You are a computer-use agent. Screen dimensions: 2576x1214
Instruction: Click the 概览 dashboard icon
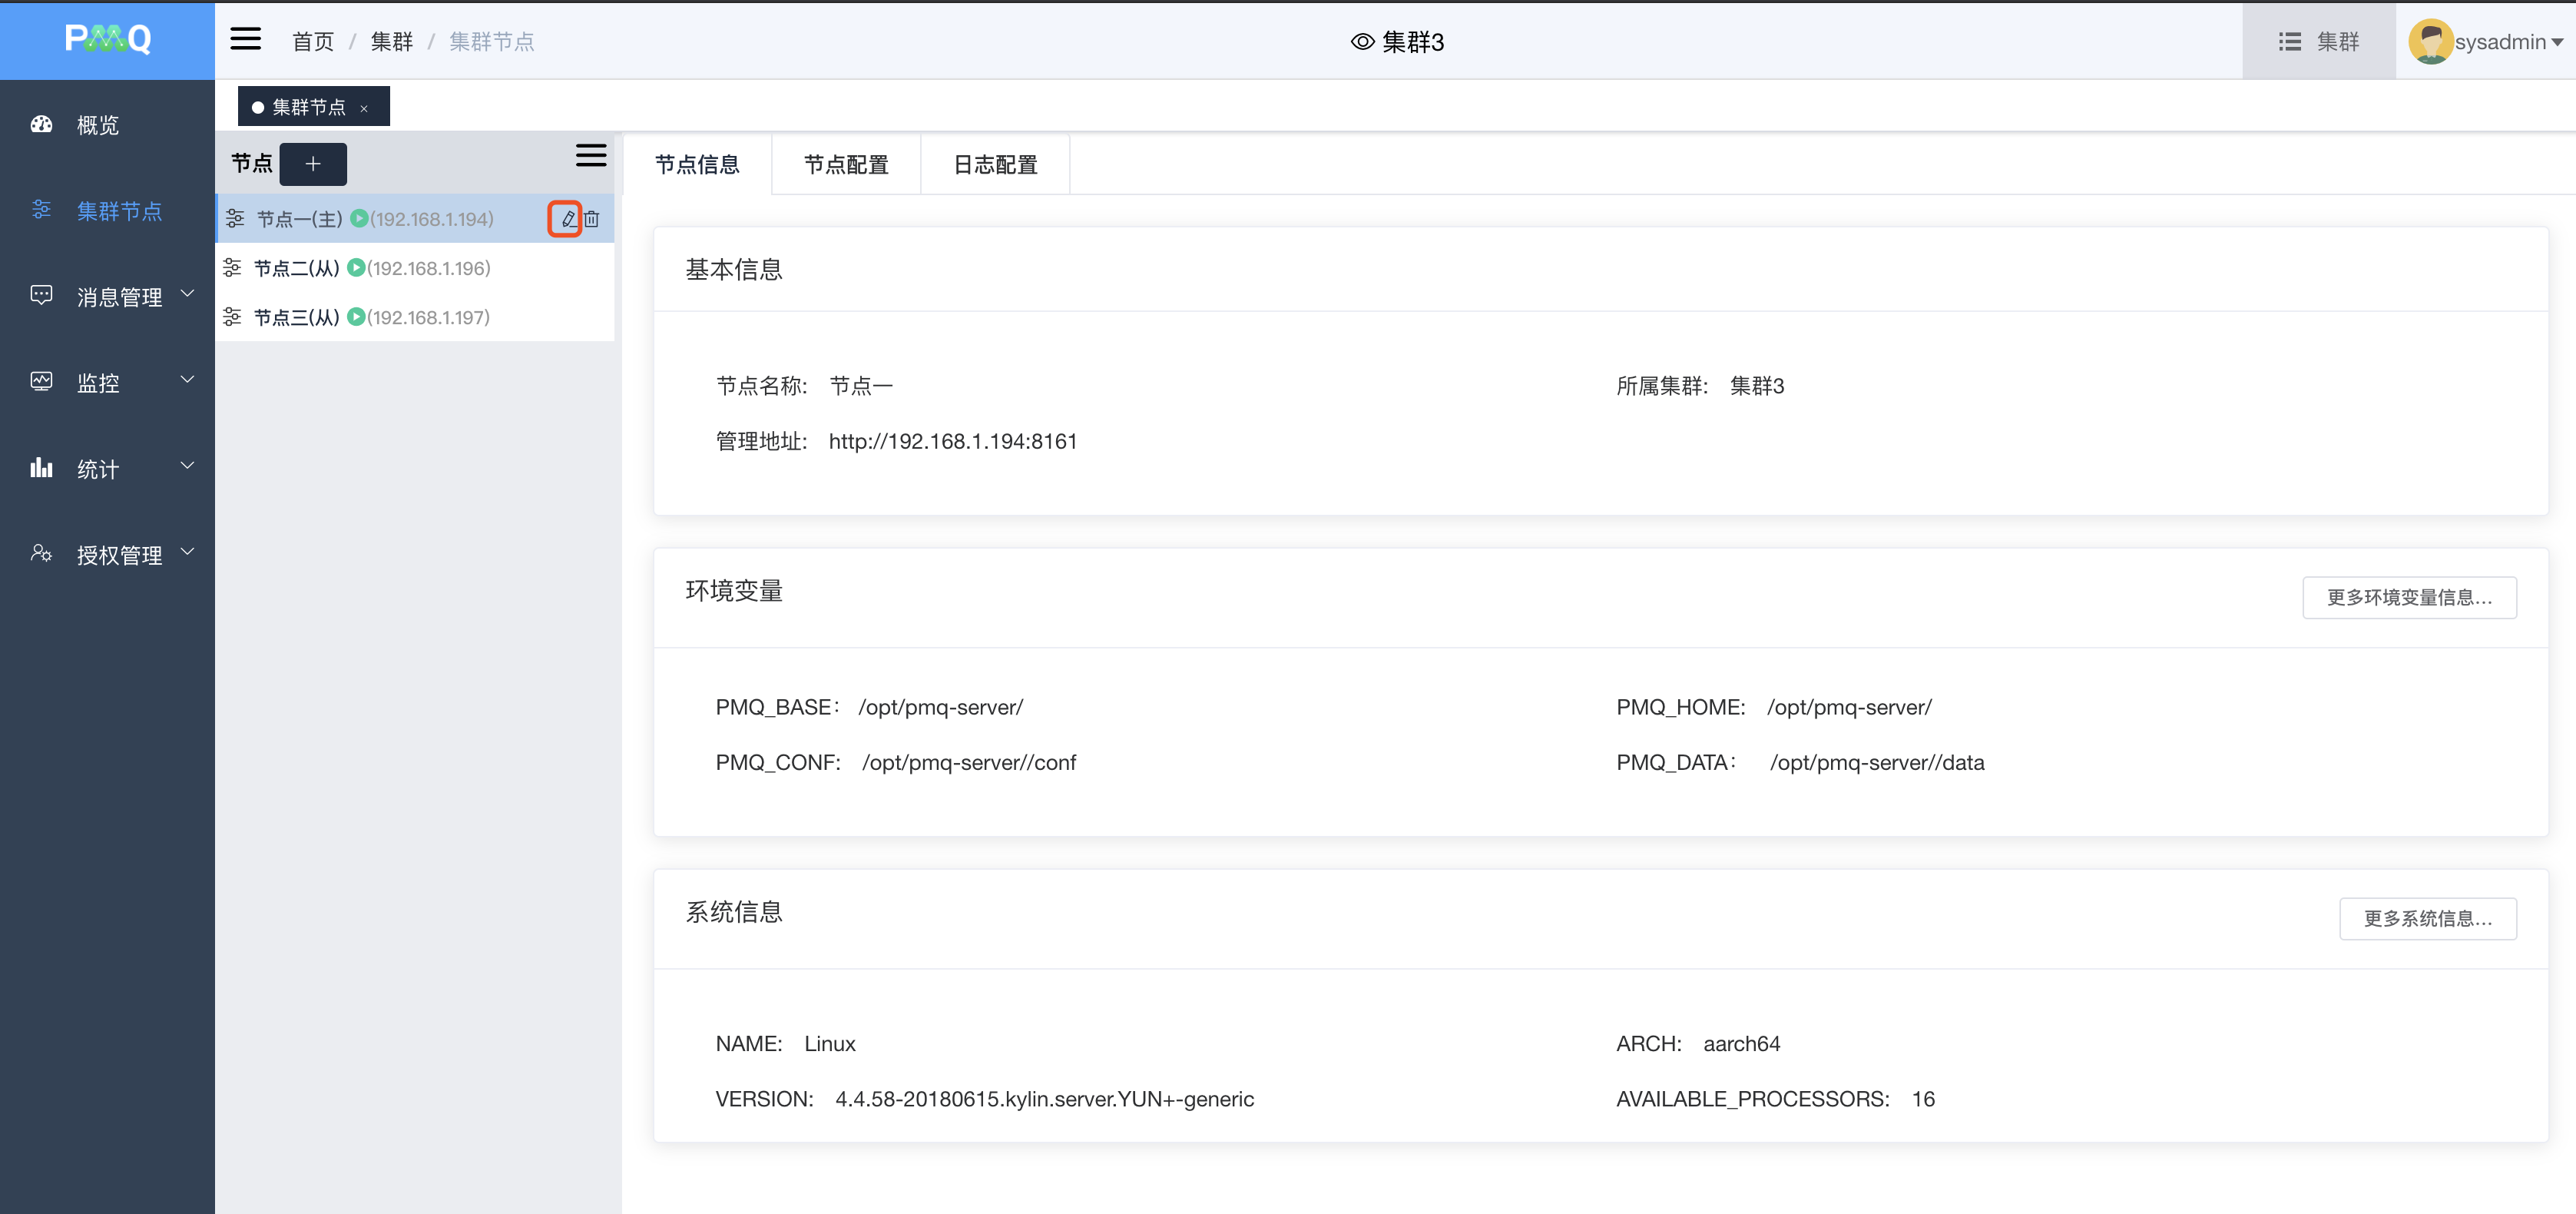(42, 125)
